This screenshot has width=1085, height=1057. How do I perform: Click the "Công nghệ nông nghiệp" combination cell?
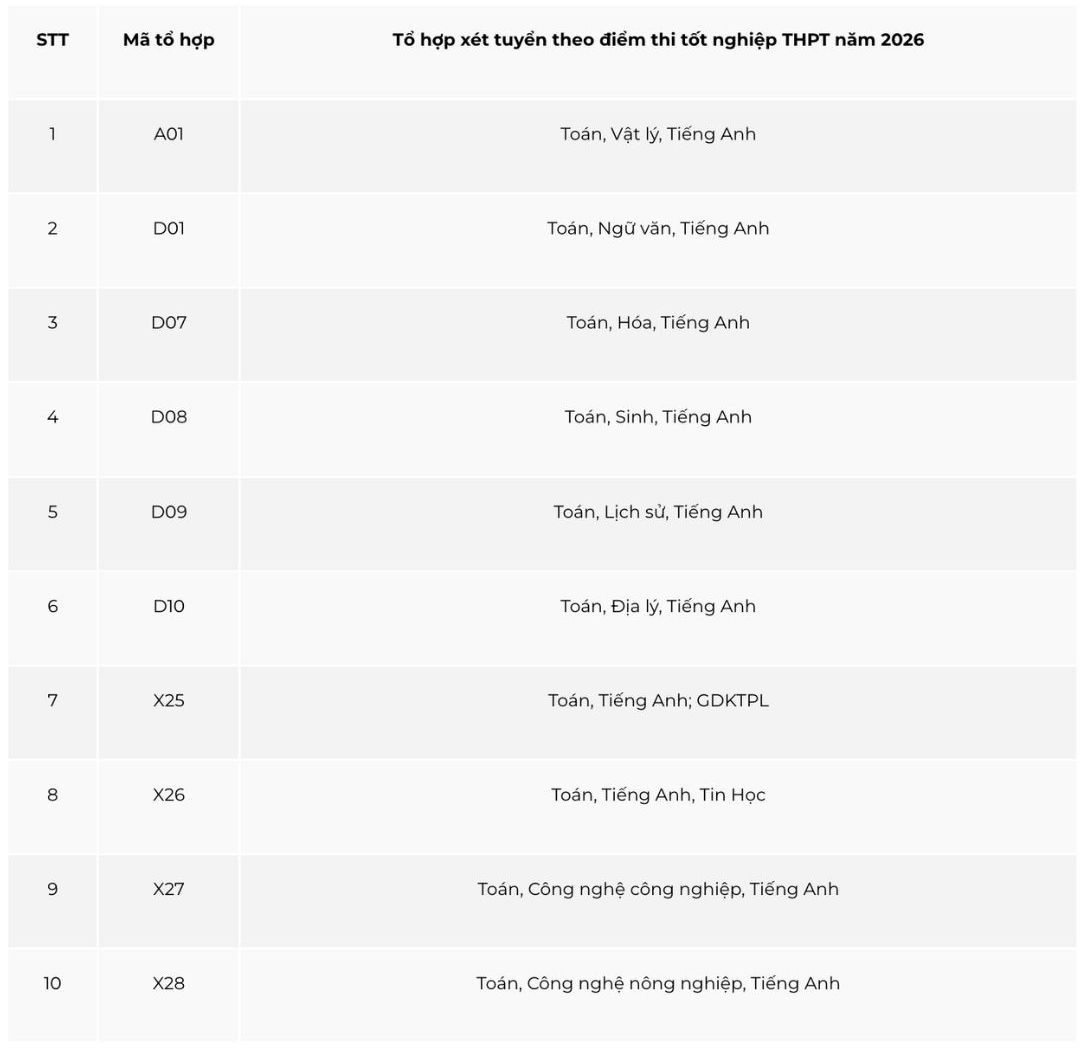pyautogui.click(x=658, y=984)
